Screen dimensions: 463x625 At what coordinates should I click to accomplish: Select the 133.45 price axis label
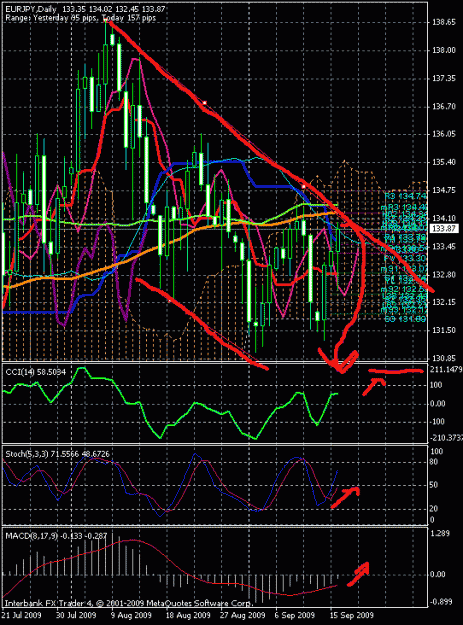pos(443,247)
